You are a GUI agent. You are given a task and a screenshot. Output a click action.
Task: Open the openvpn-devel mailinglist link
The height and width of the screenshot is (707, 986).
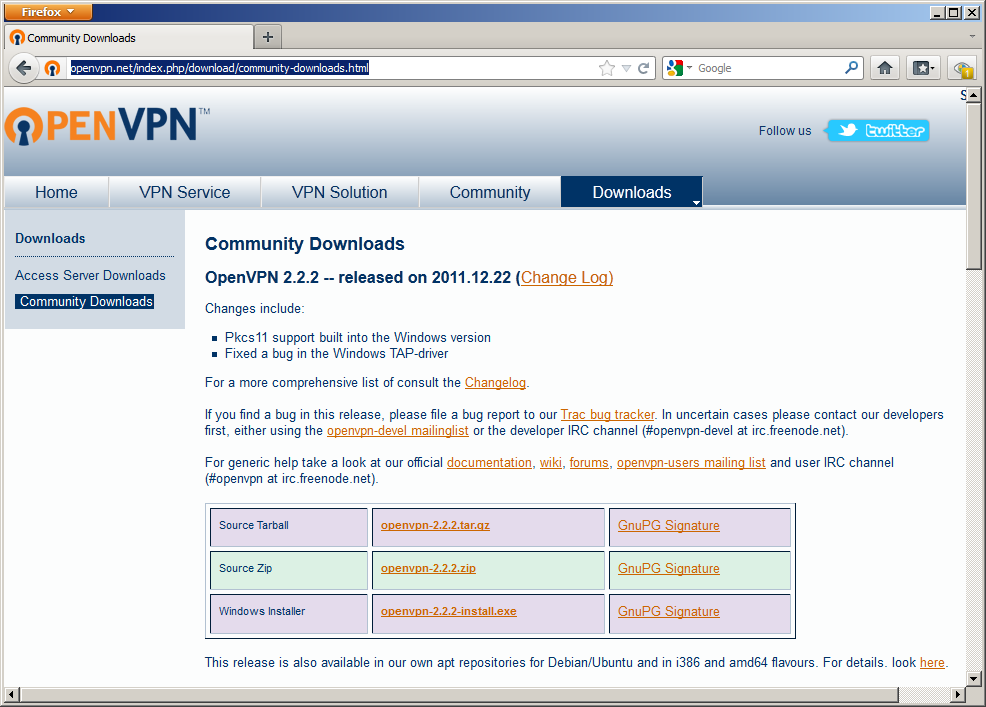tap(397, 430)
